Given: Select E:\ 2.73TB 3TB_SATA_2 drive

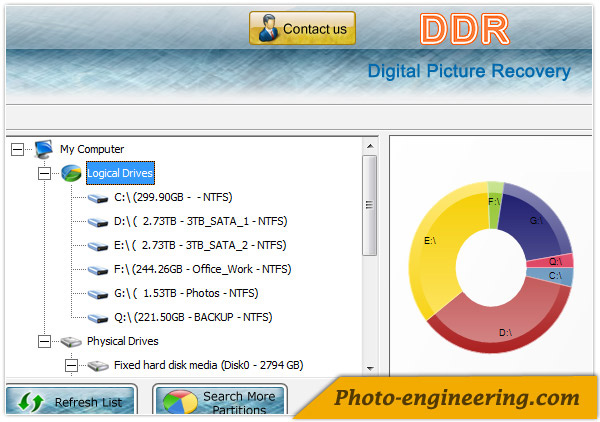Looking at the screenshot, I should pos(200,246).
